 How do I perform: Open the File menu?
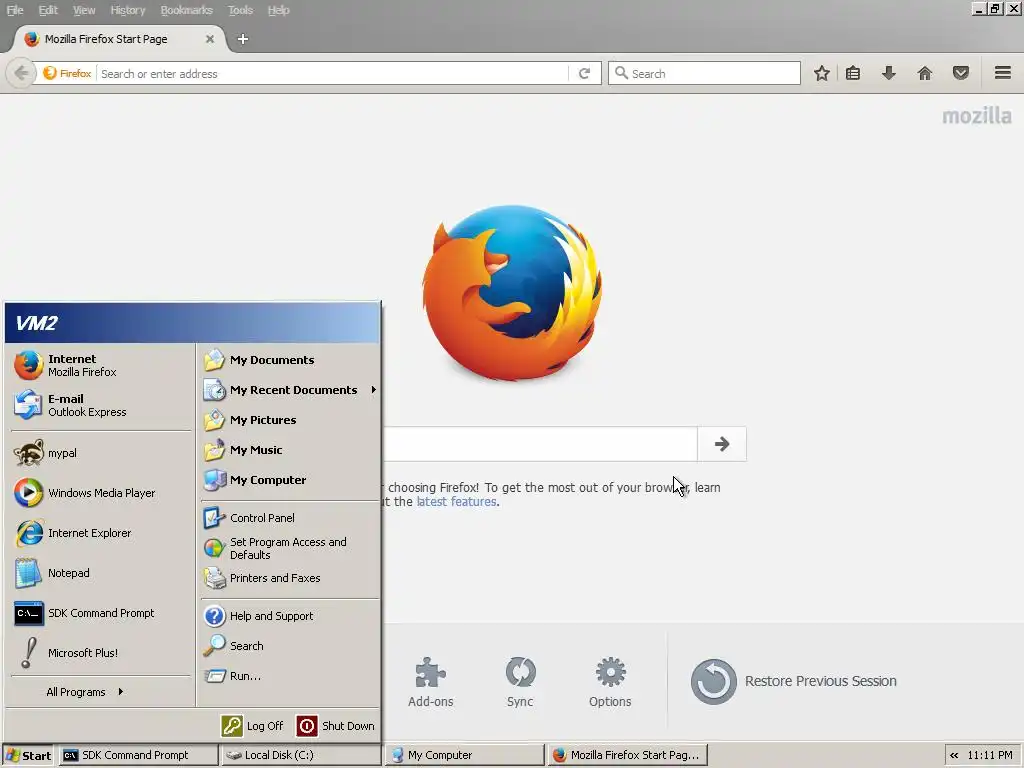tap(15, 10)
